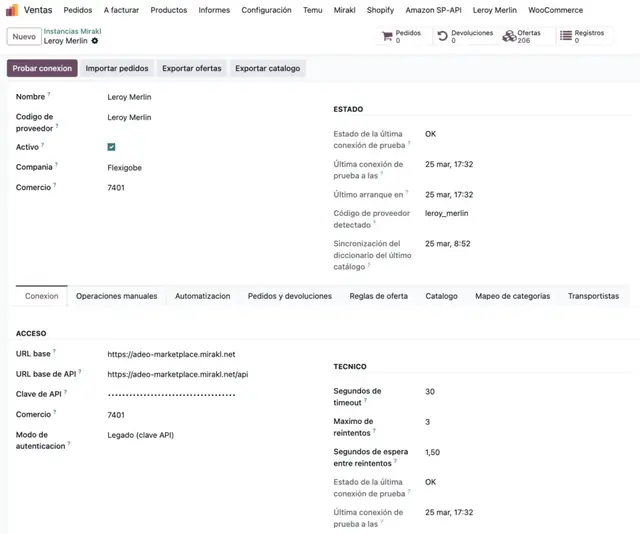640x534 pixels.
Task: Click Probar conexion button
Action: [42, 68]
